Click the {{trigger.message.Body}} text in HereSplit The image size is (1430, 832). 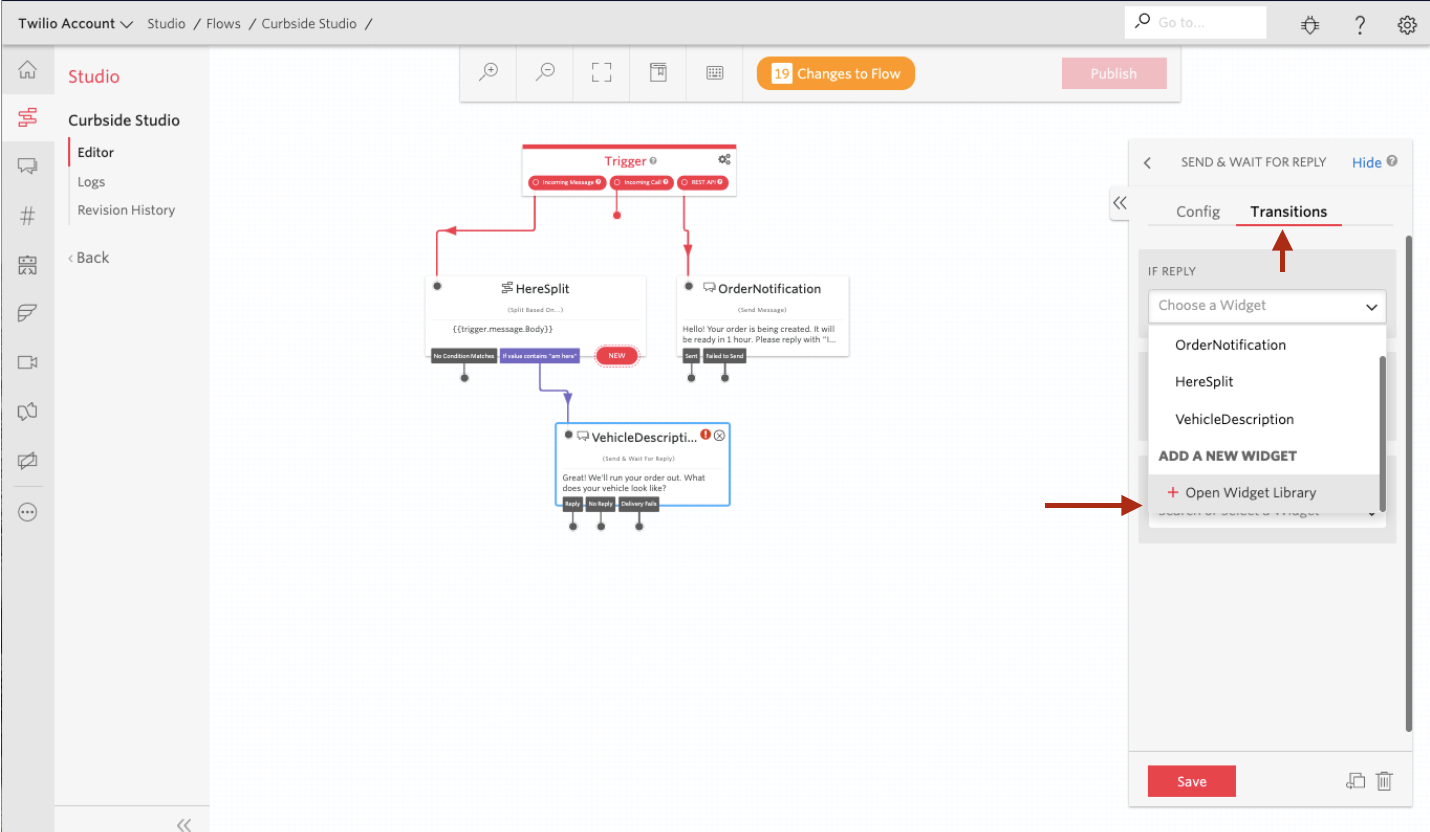point(503,329)
